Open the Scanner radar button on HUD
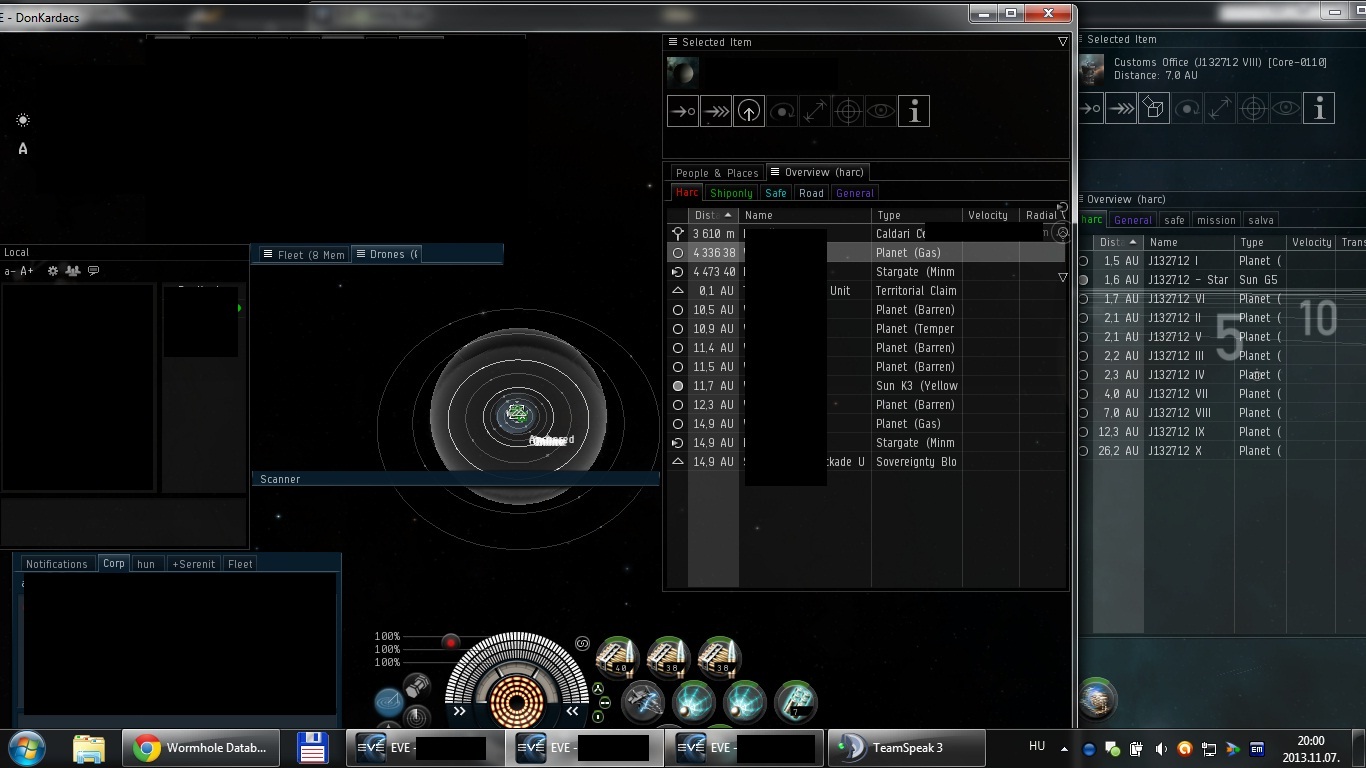The image size is (1366, 768). pos(416,717)
